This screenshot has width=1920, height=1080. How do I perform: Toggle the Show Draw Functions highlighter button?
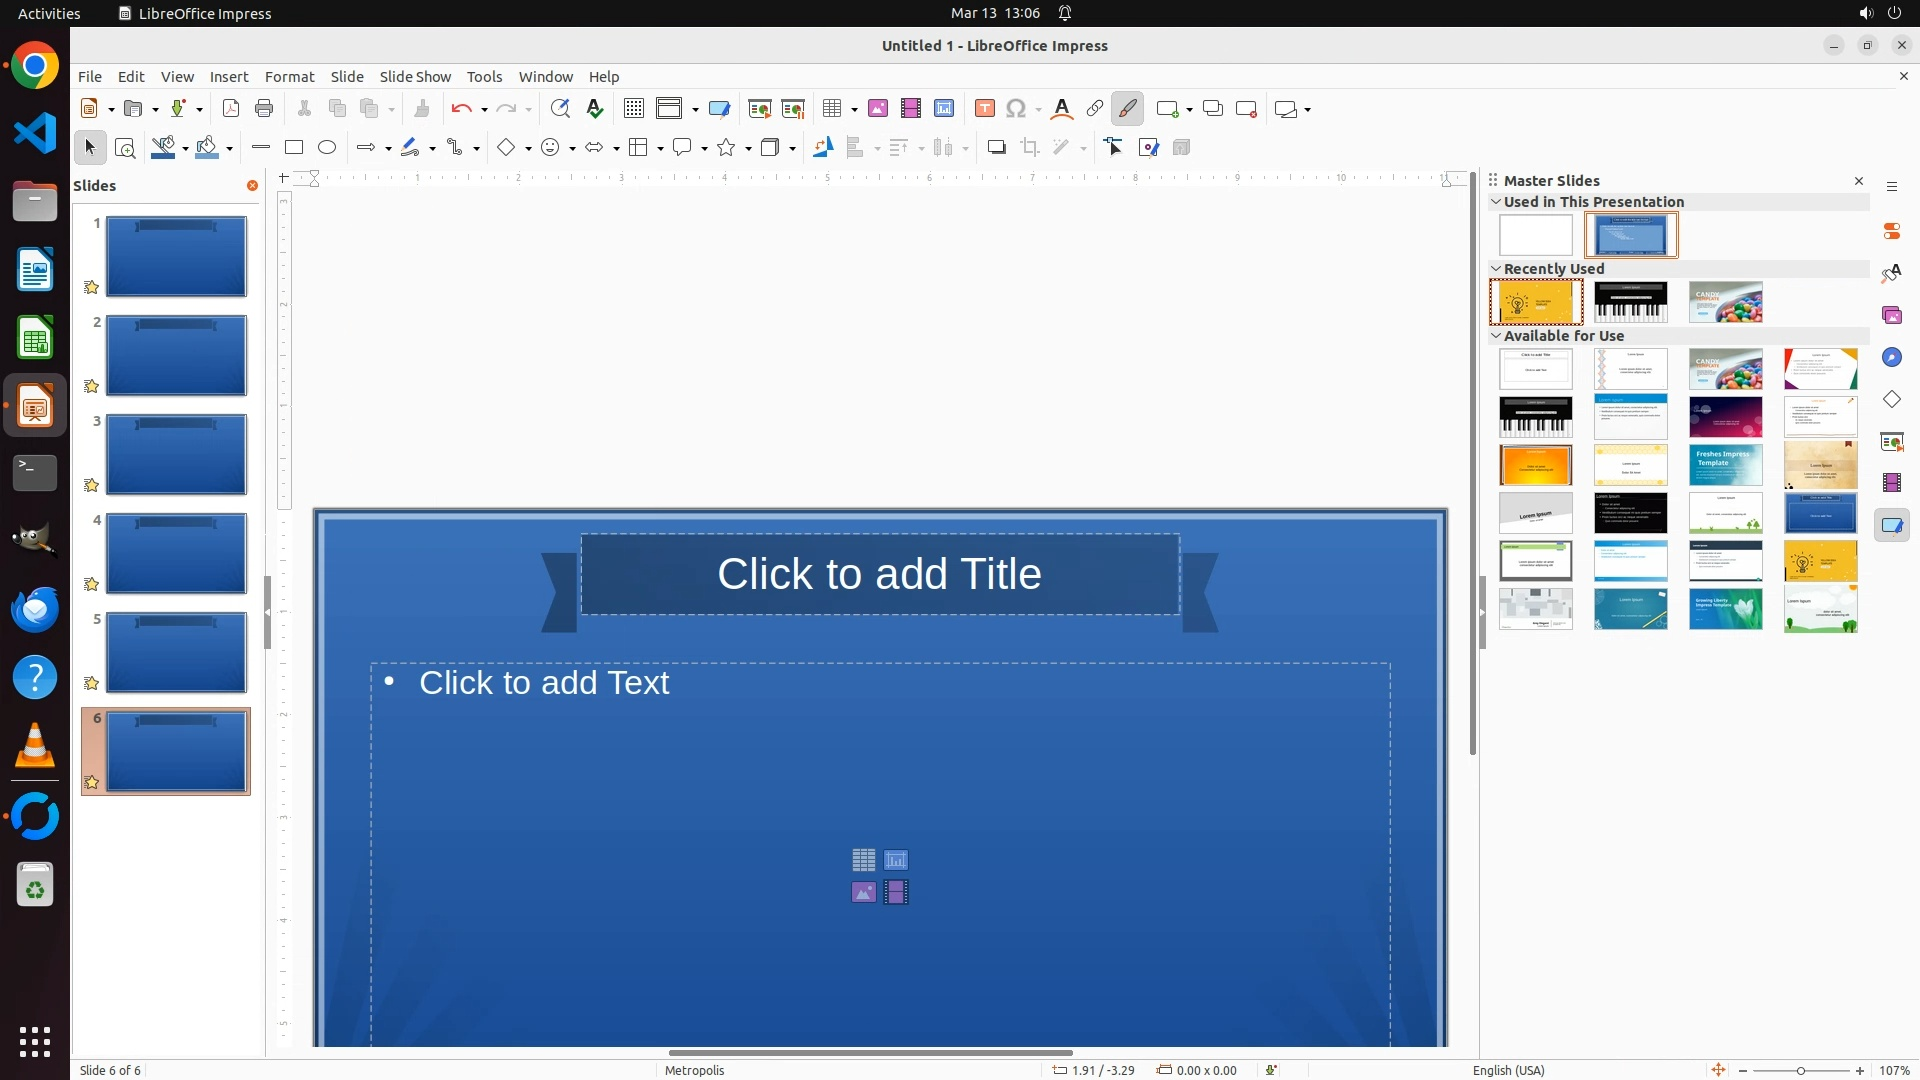(1128, 109)
